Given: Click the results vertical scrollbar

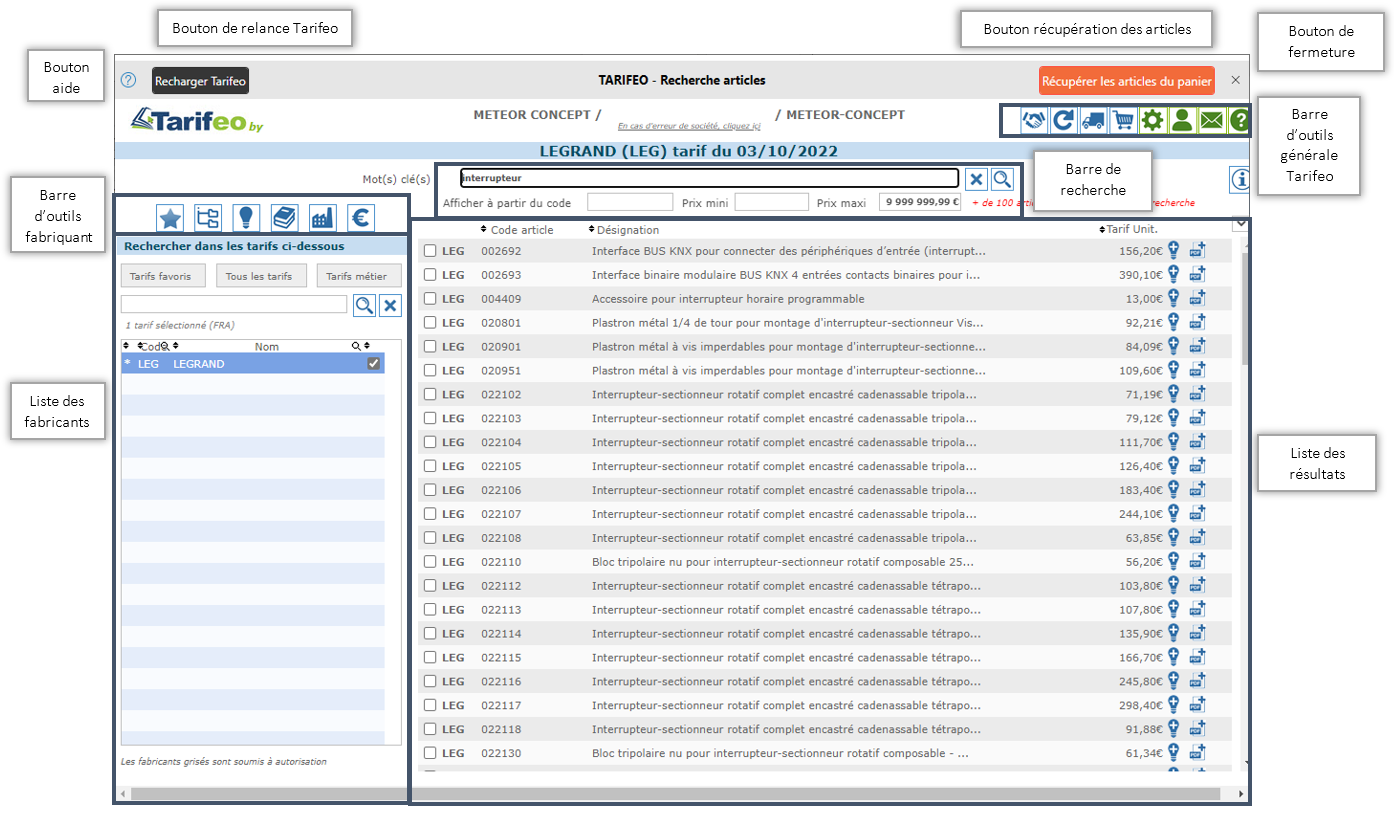Looking at the screenshot, I should pos(1245,310).
